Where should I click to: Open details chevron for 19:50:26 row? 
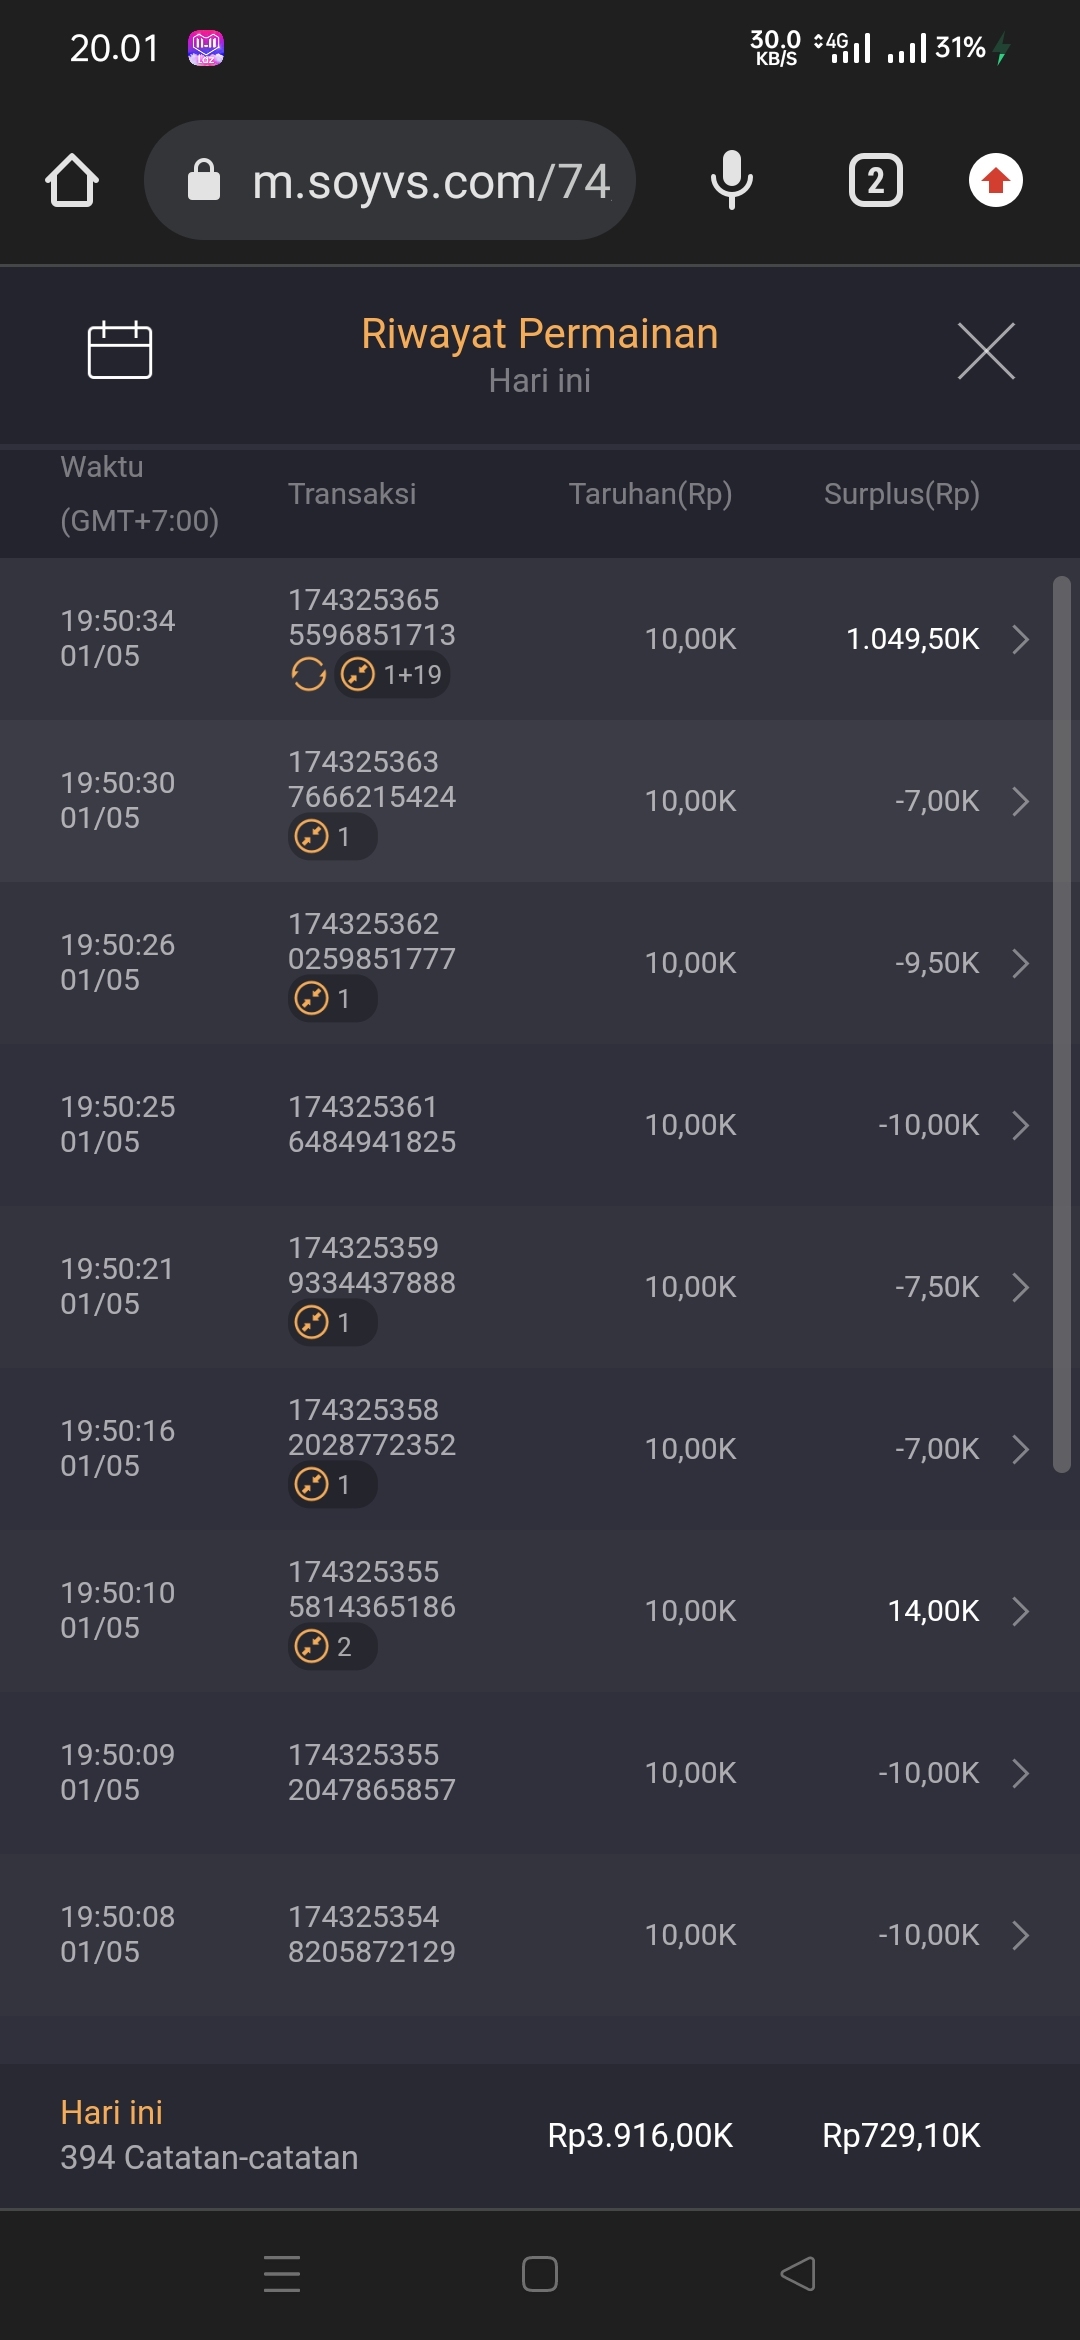[x=1020, y=963]
